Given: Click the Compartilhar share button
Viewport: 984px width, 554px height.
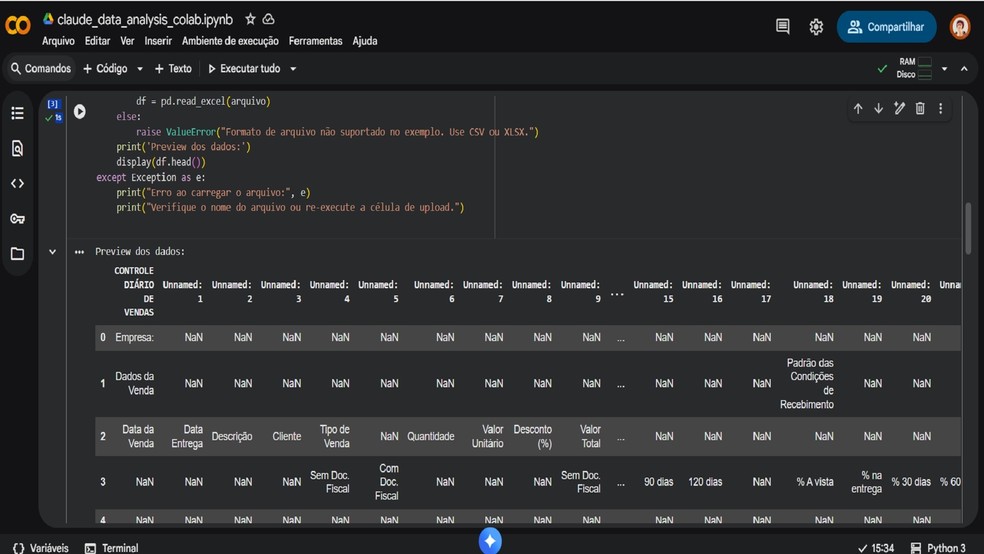Looking at the screenshot, I should (886, 27).
